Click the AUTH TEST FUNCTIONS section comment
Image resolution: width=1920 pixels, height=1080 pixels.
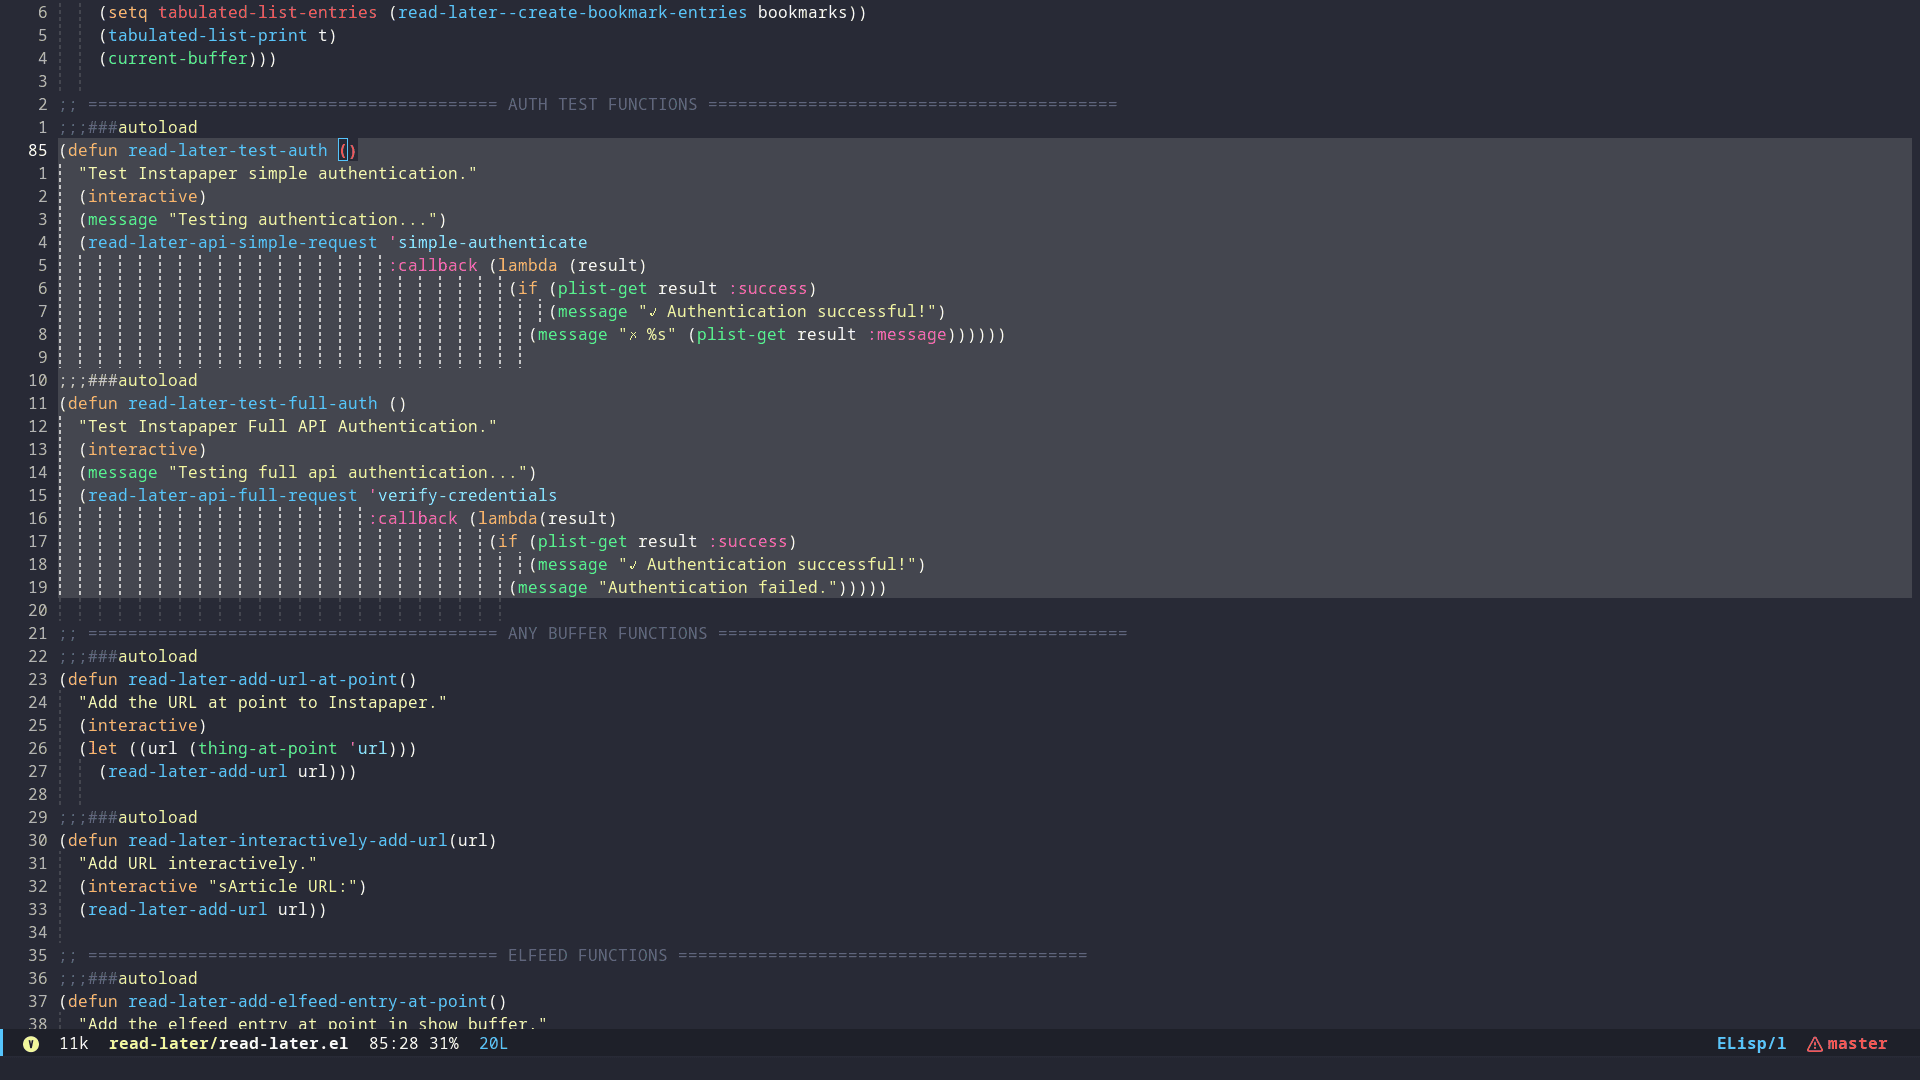tap(602, 105)
